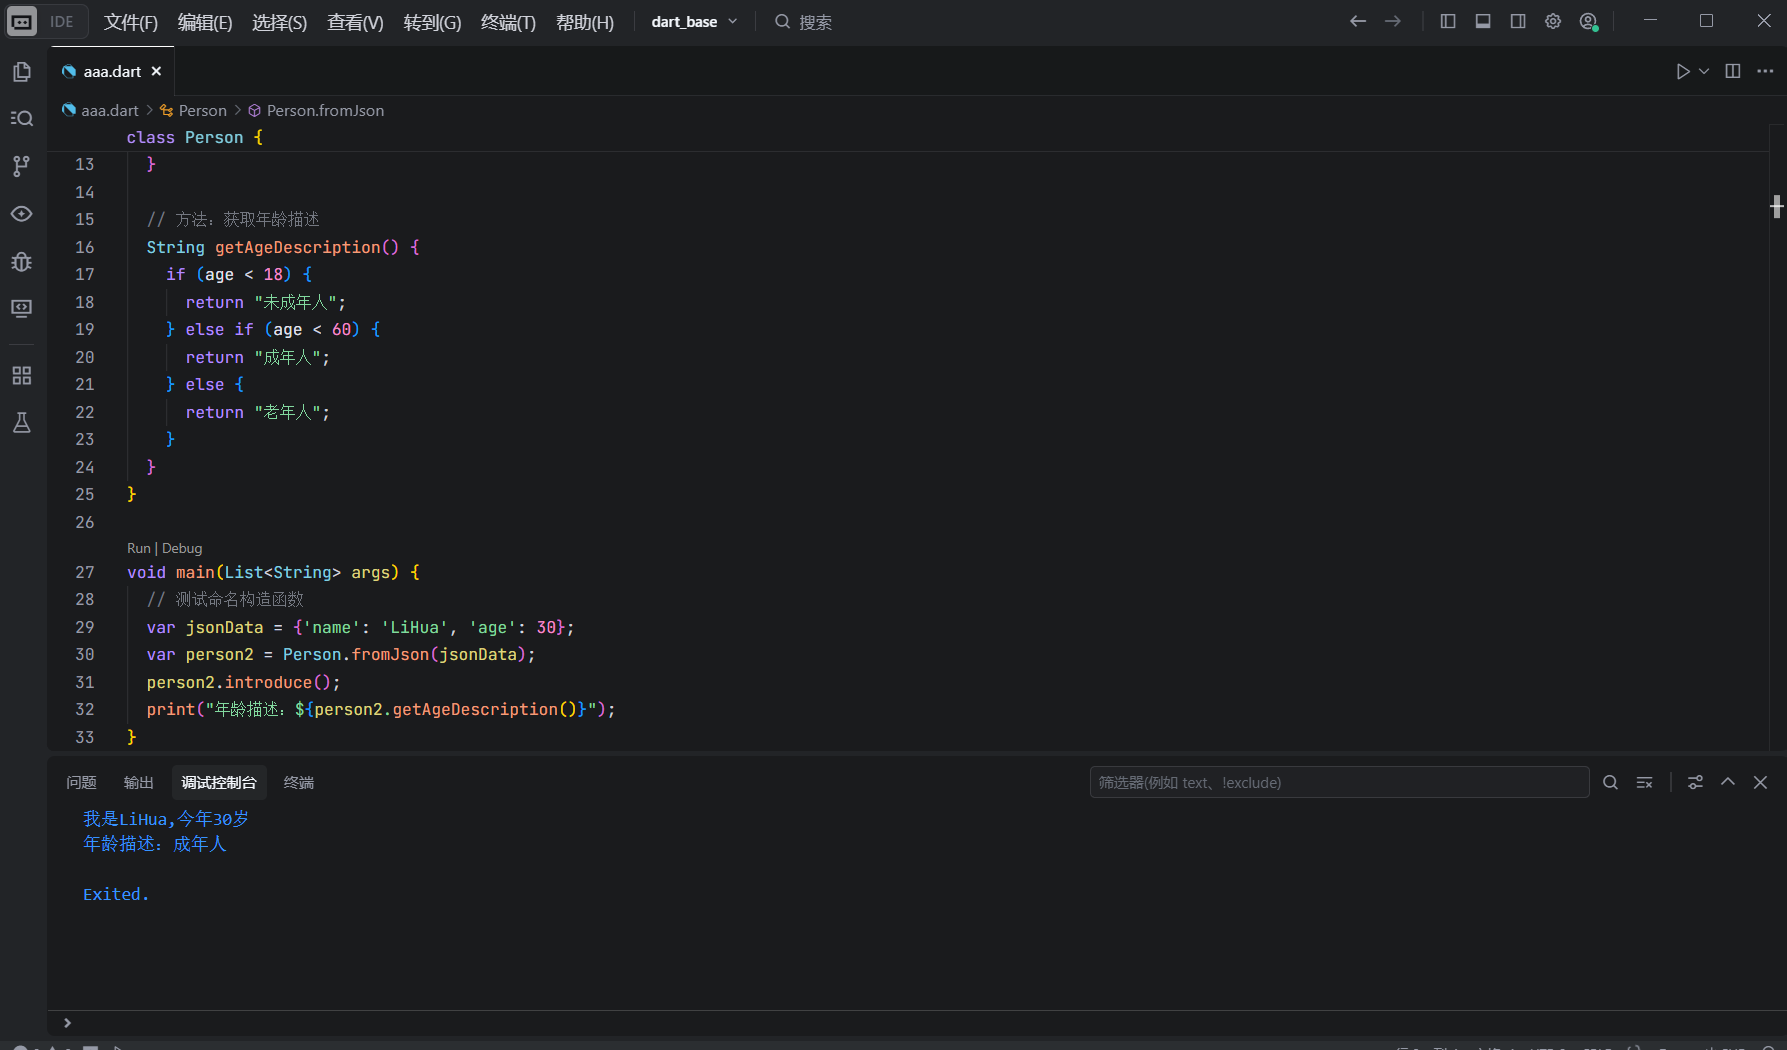This screenshot has height=1050, width=1787.
Task: Open the testing flask icon in sidebar
Action: [22, 423]
